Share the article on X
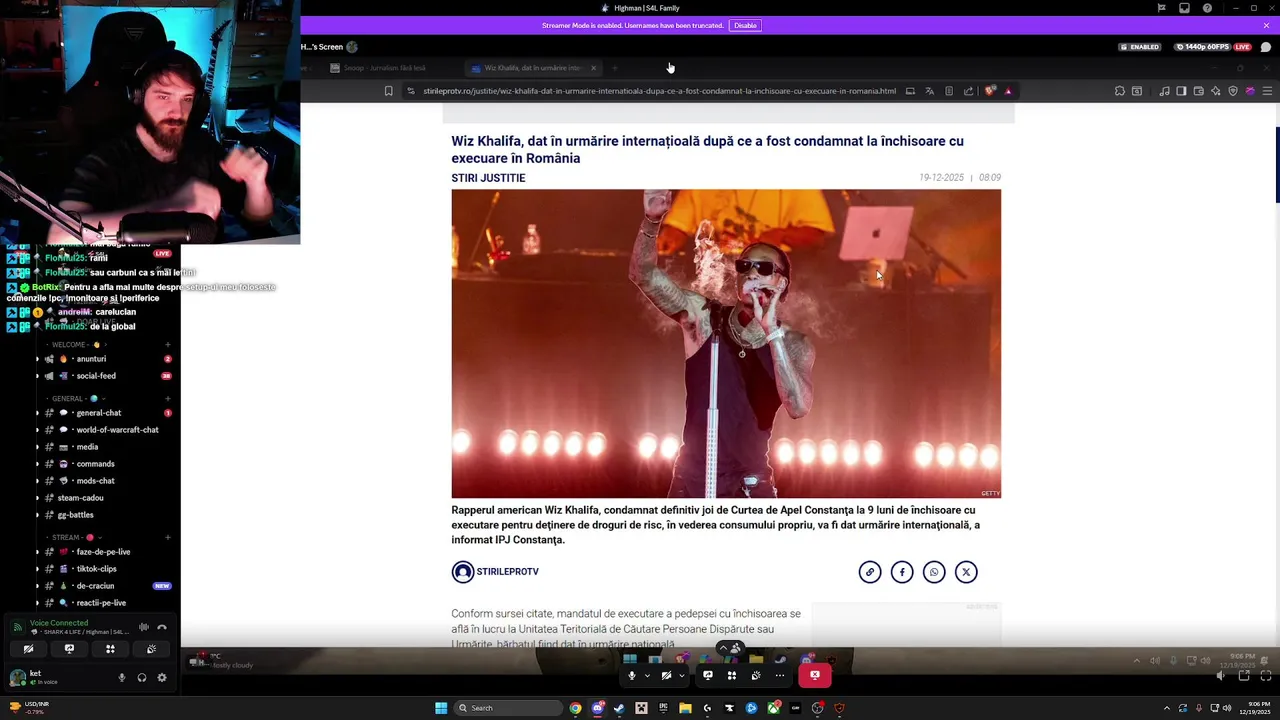Image resolution: width=1280 pixels, height=720 pixels. click(x=966, y=572)
